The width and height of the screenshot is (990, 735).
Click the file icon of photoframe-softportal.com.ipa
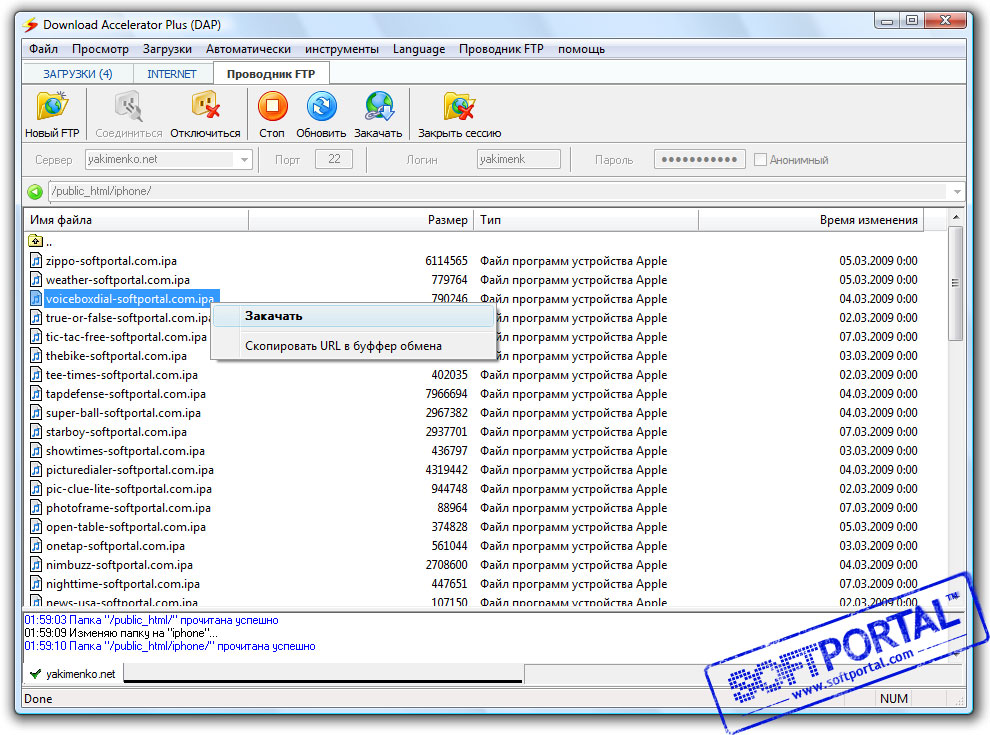click(x=37, y=508)
